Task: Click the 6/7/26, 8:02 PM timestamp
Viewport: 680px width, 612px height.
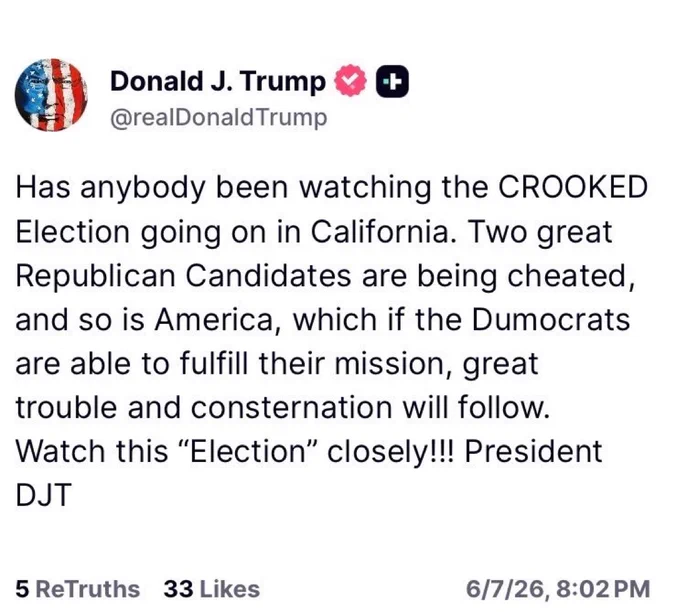Action: point(558,589)
